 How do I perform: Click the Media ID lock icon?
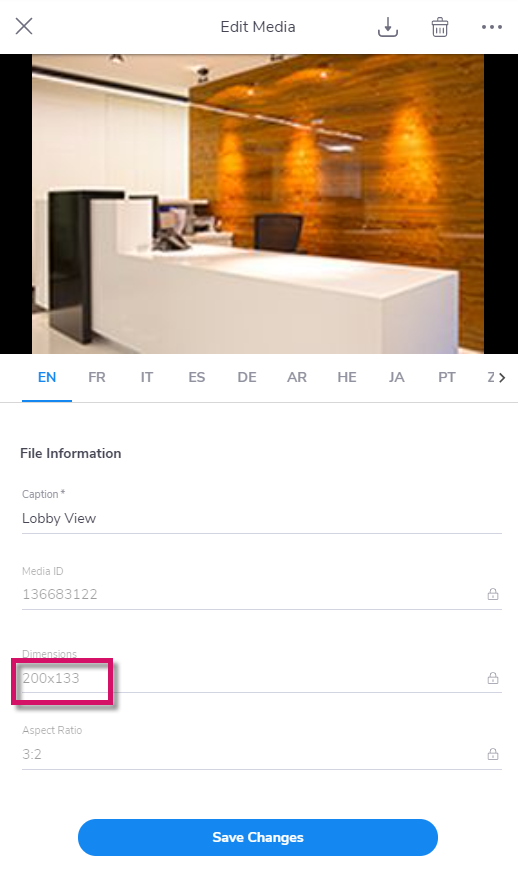(x=492, y=594)
